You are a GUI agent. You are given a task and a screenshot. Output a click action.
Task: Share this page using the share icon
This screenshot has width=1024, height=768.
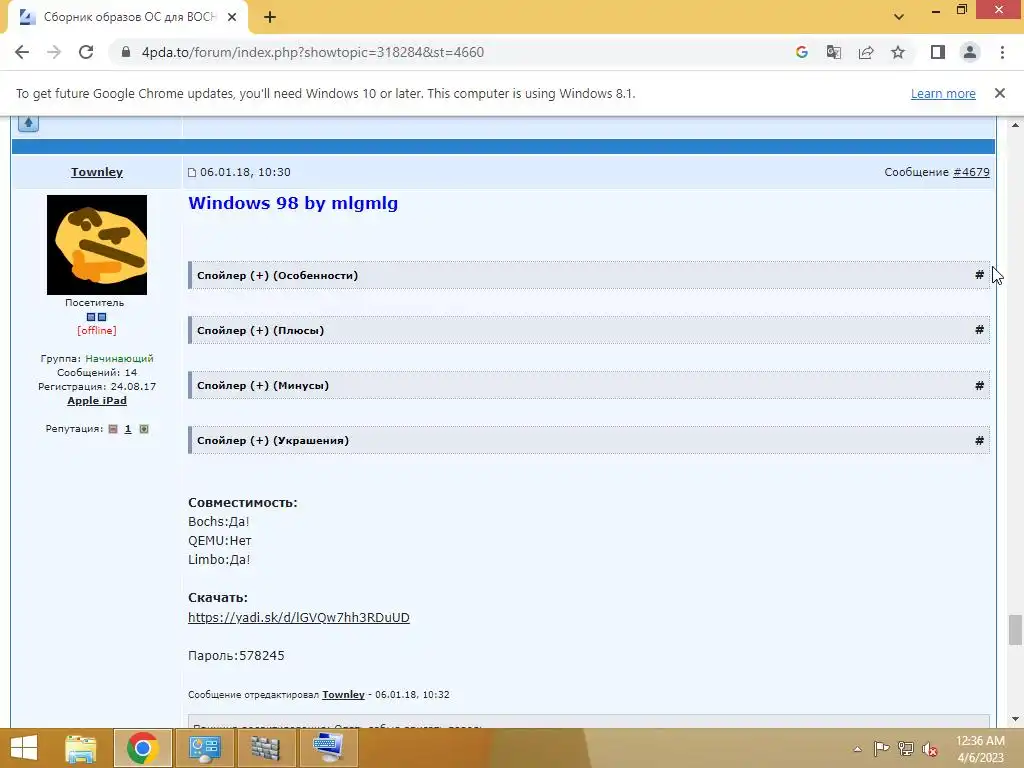tap(866, 52)
